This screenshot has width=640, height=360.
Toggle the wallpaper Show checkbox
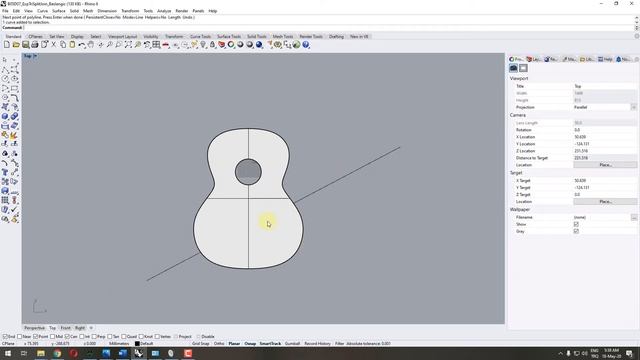point(576,224)
